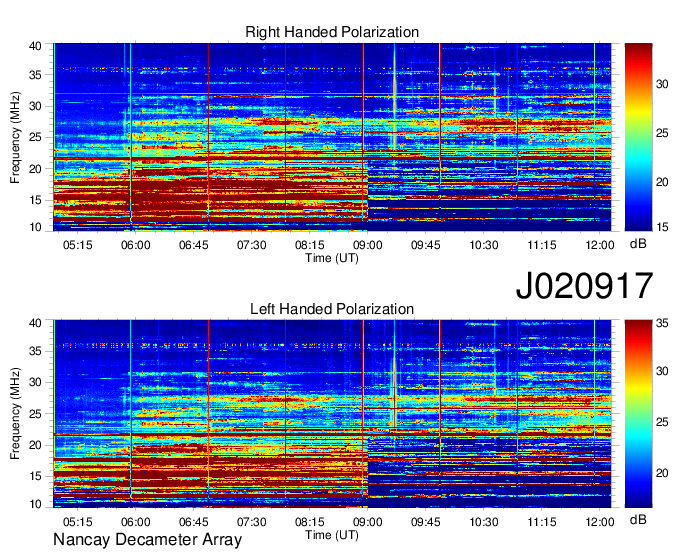This screenshot has height=552, width=680.
Task: Click 06:00 tick under left-handed plot
Action: click(x=135, y=522)
